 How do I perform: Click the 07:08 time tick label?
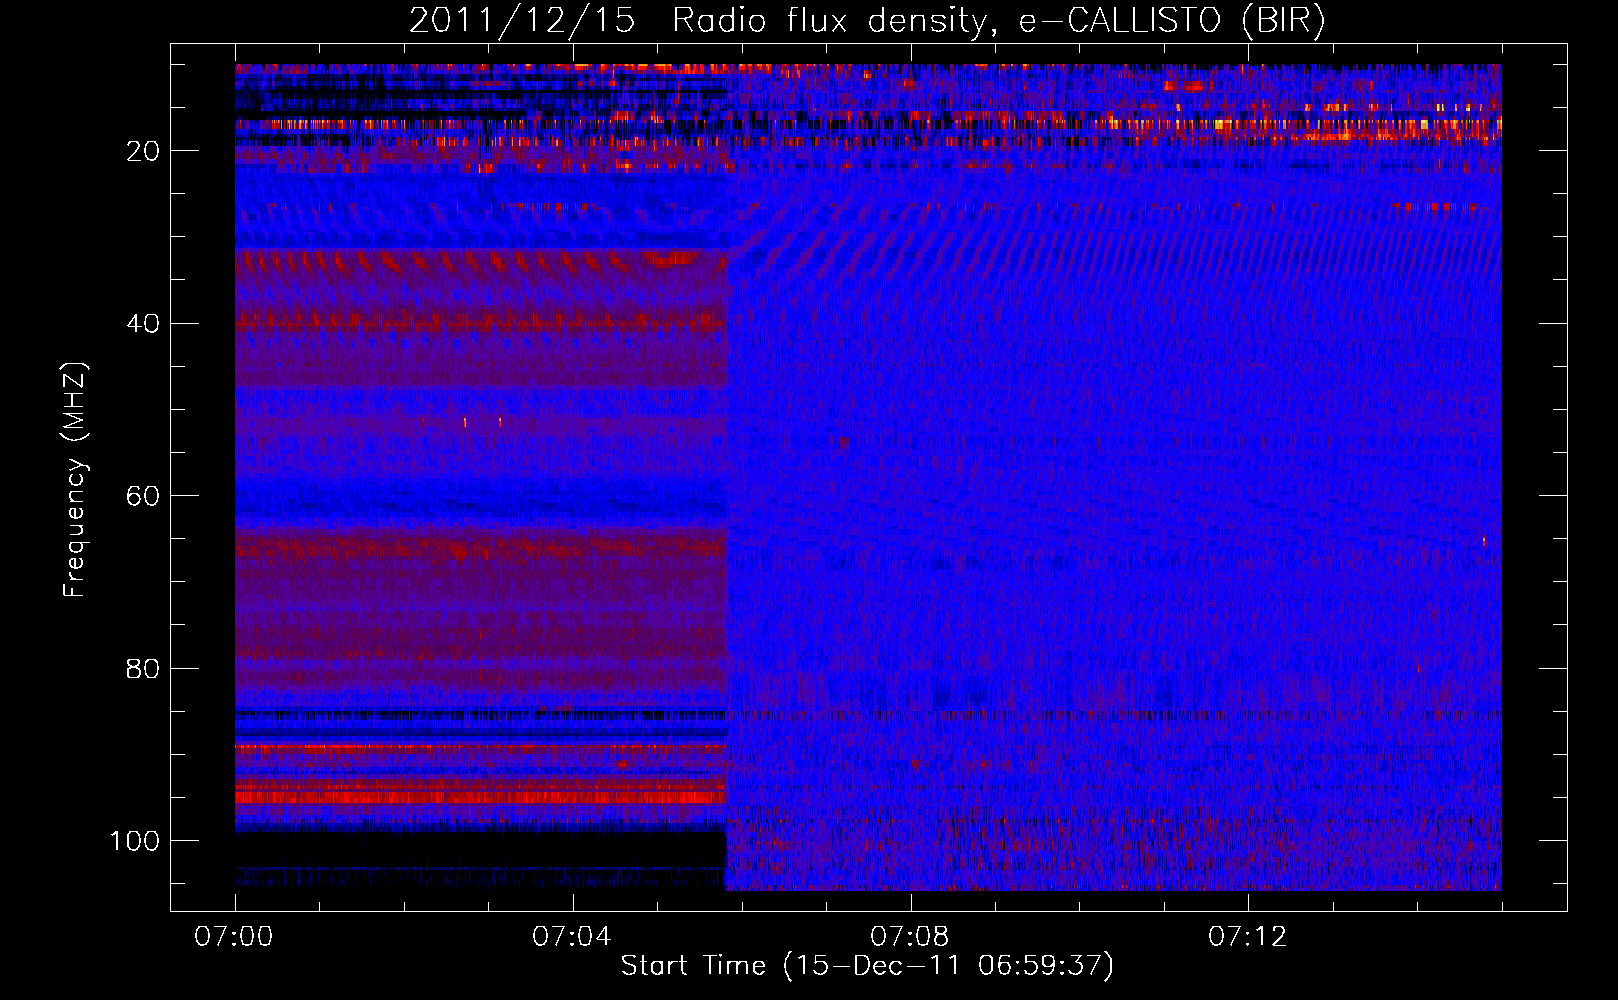tap(910, 937)
